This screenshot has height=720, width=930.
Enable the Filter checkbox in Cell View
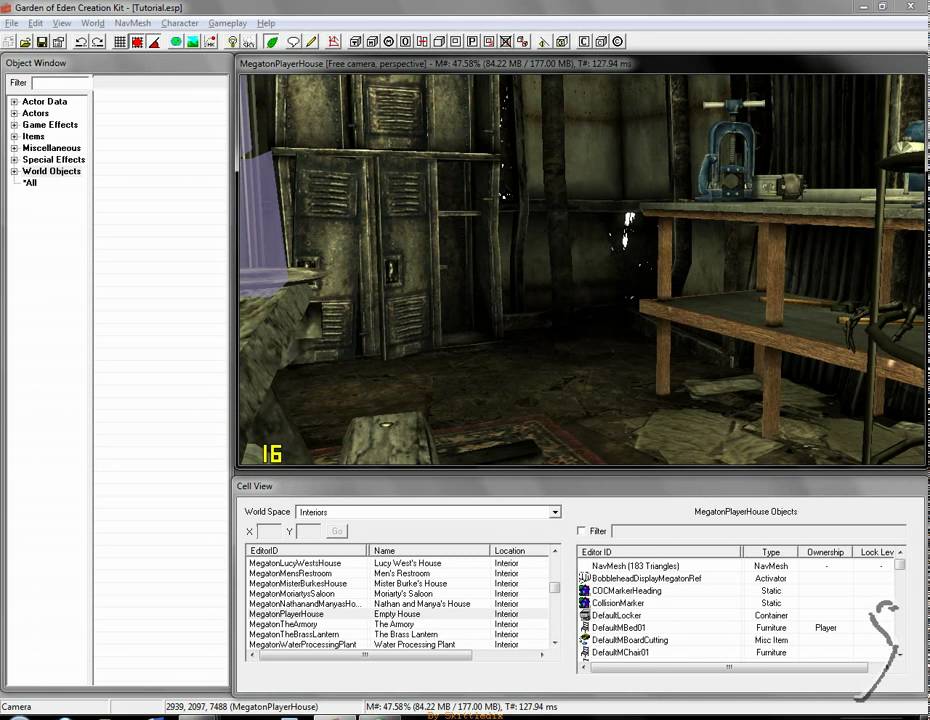pyautogui.click(x=581, y=531)
